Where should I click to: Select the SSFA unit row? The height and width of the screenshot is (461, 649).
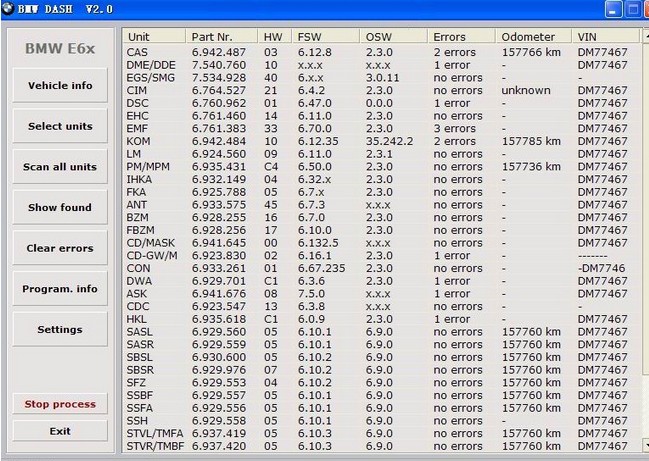pos(381,408)
